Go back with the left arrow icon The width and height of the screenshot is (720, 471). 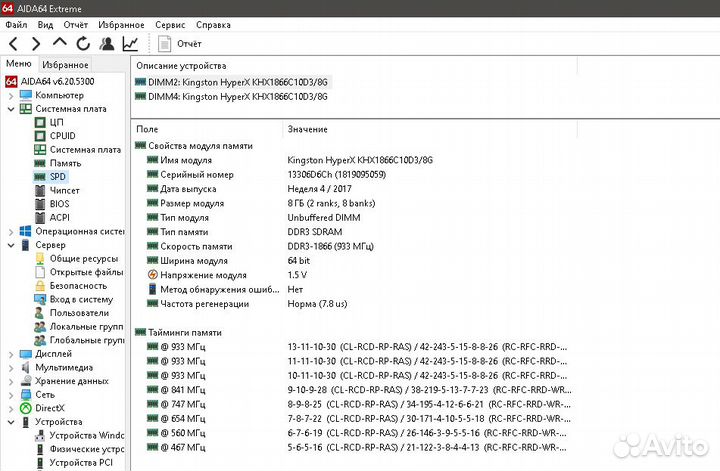pyautogui.click(x=13, y=44)
